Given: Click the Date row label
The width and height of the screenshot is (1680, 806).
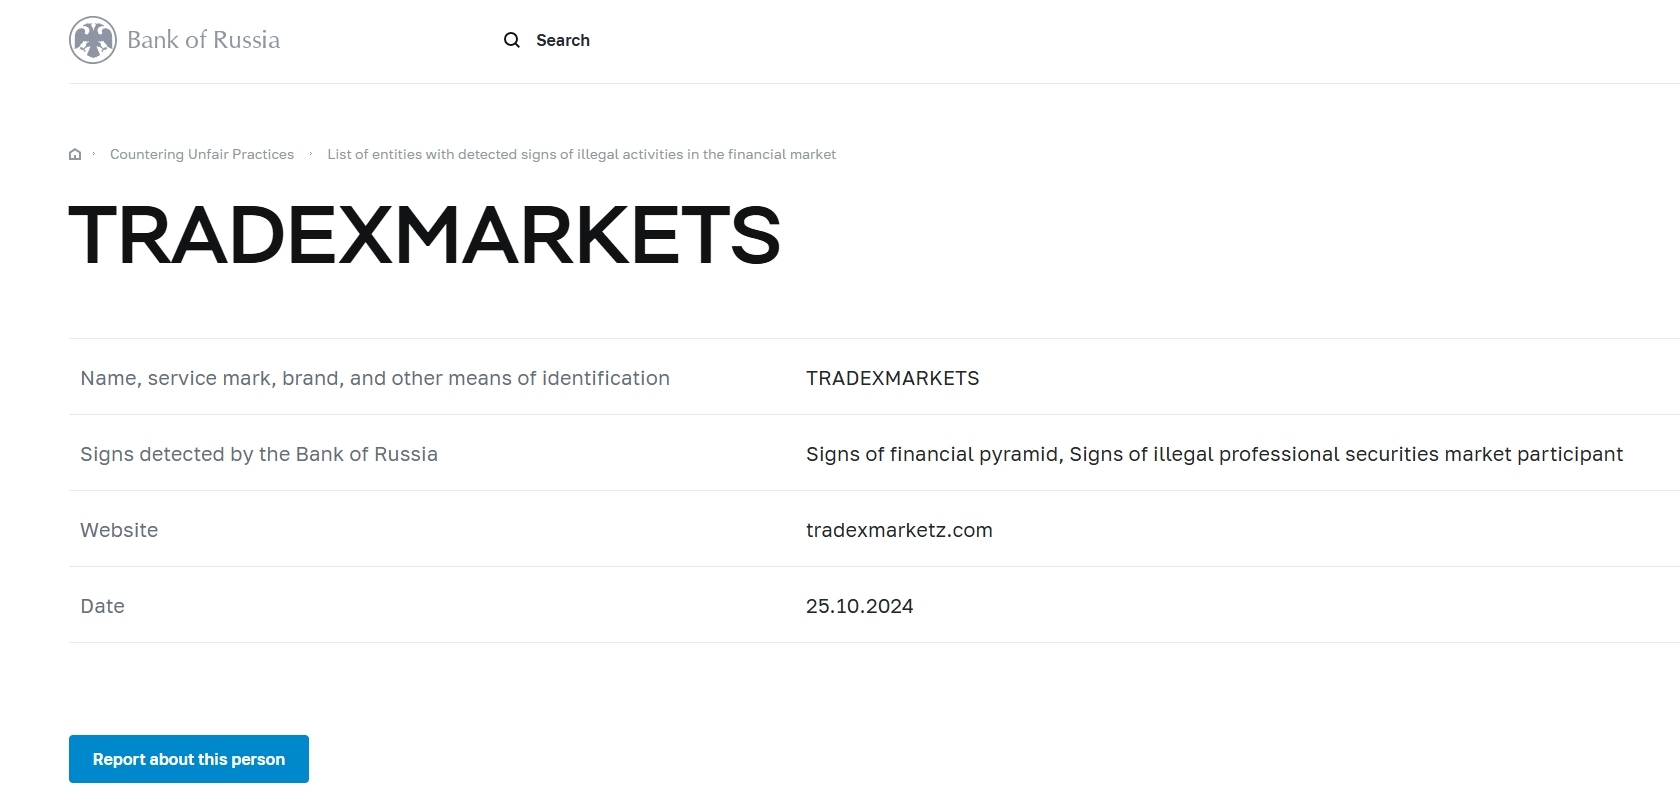Looking at the screenshot, I should click(x=102, y=606).
